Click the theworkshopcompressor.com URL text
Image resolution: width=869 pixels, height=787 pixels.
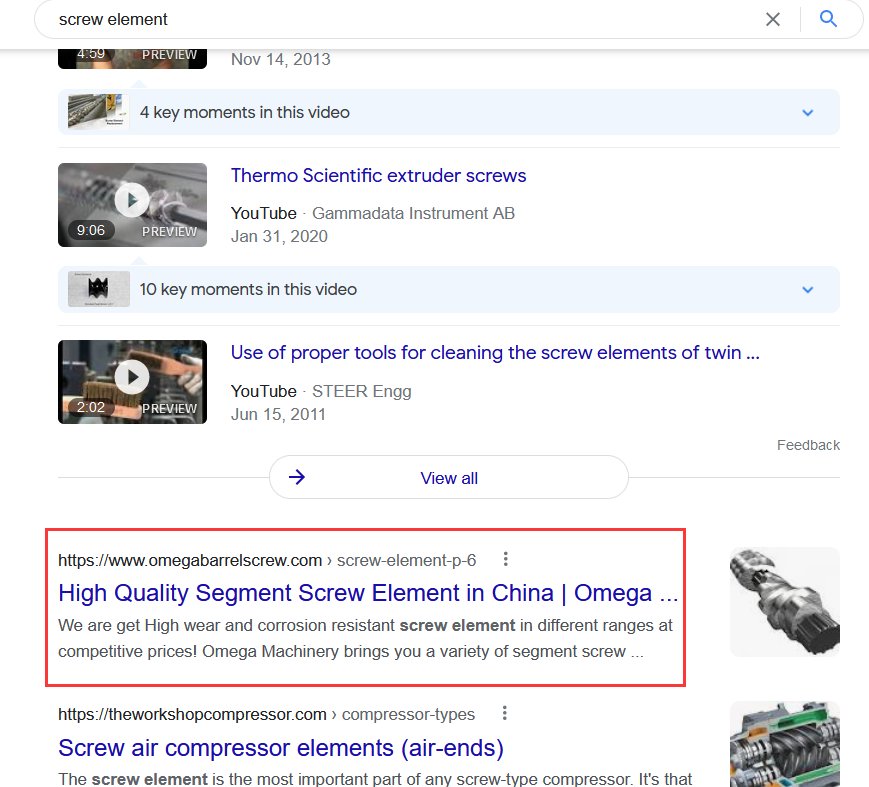pyautogui.click(x=266, y=714)
